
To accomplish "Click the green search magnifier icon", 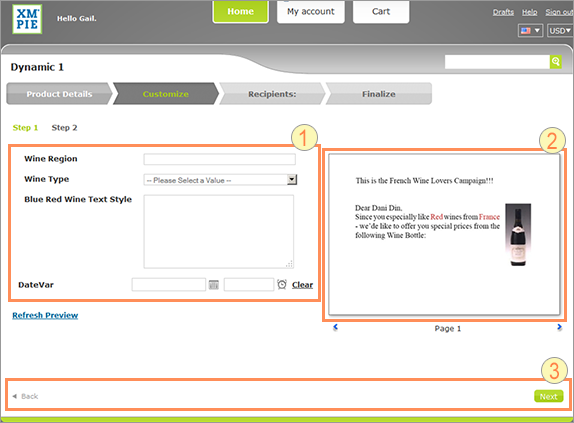I will tap(555, 62).
